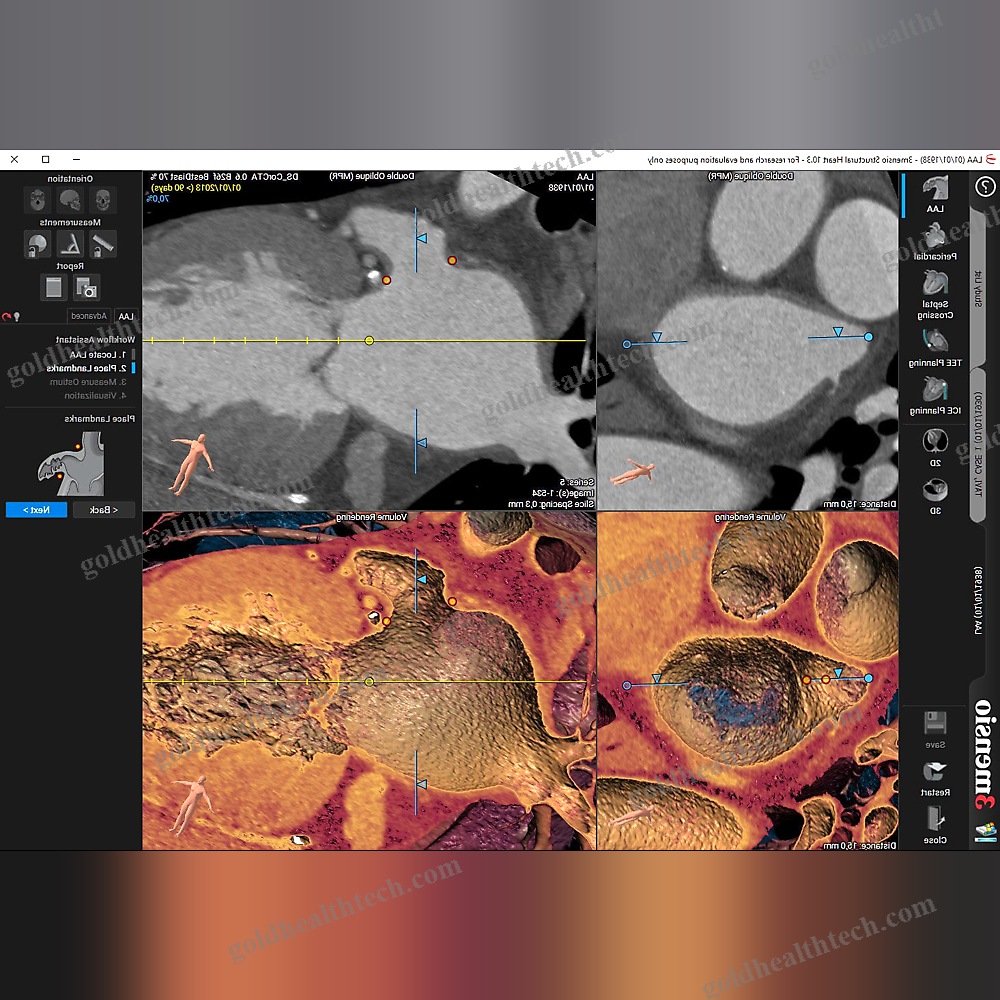Click the 'Distance: 15,0 mm' text in the cross-section MPR view
Viewport: 1000px width, 1000px height.
click(x=860, y=504)
